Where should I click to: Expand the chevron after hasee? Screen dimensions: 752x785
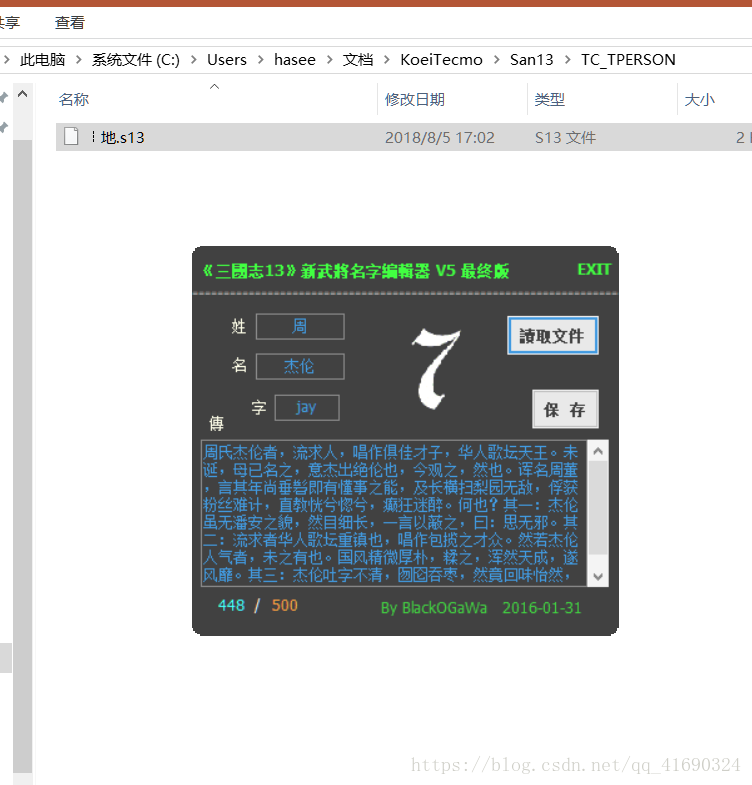(329, 60)
